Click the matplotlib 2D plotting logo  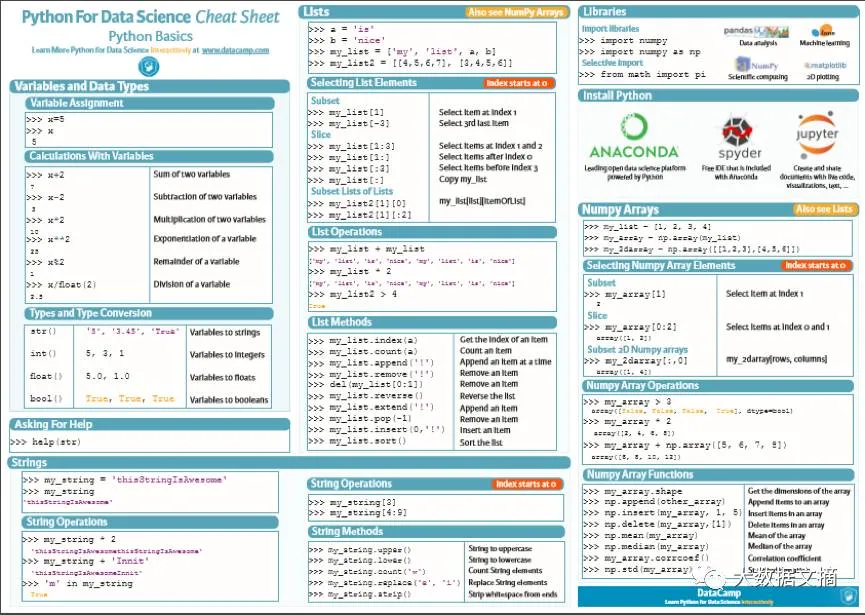pos(825,65)
